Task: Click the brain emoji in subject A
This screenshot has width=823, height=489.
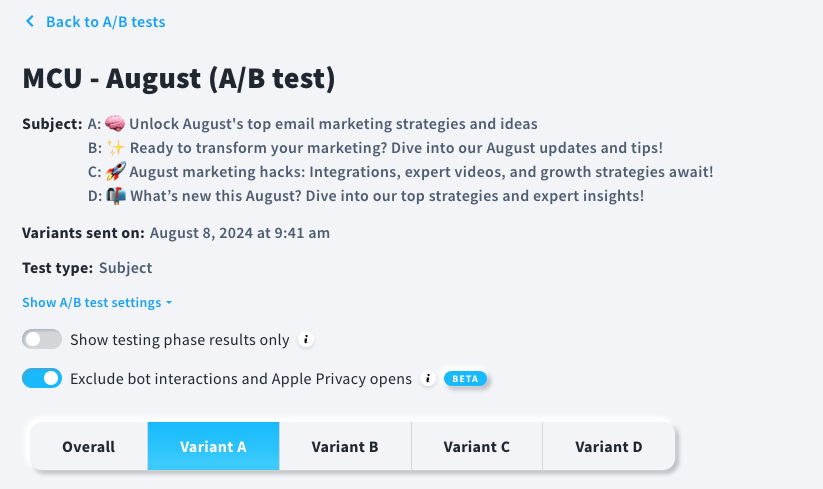Action: pos(115,124)
